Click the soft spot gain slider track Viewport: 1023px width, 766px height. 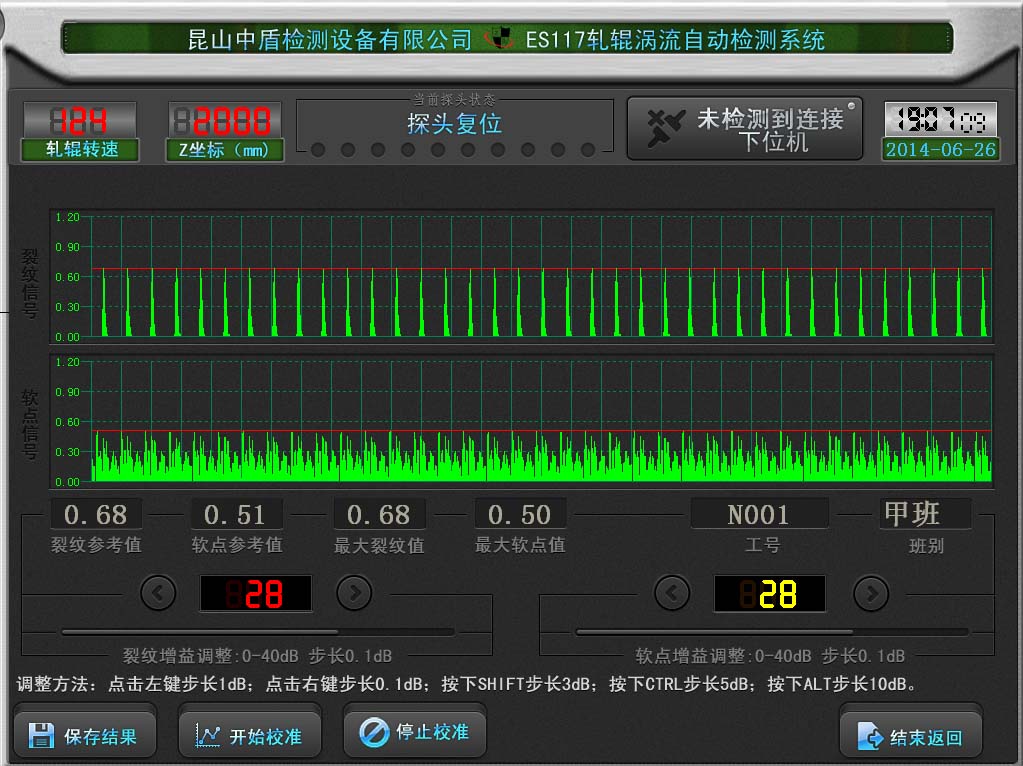coord(772,632)
